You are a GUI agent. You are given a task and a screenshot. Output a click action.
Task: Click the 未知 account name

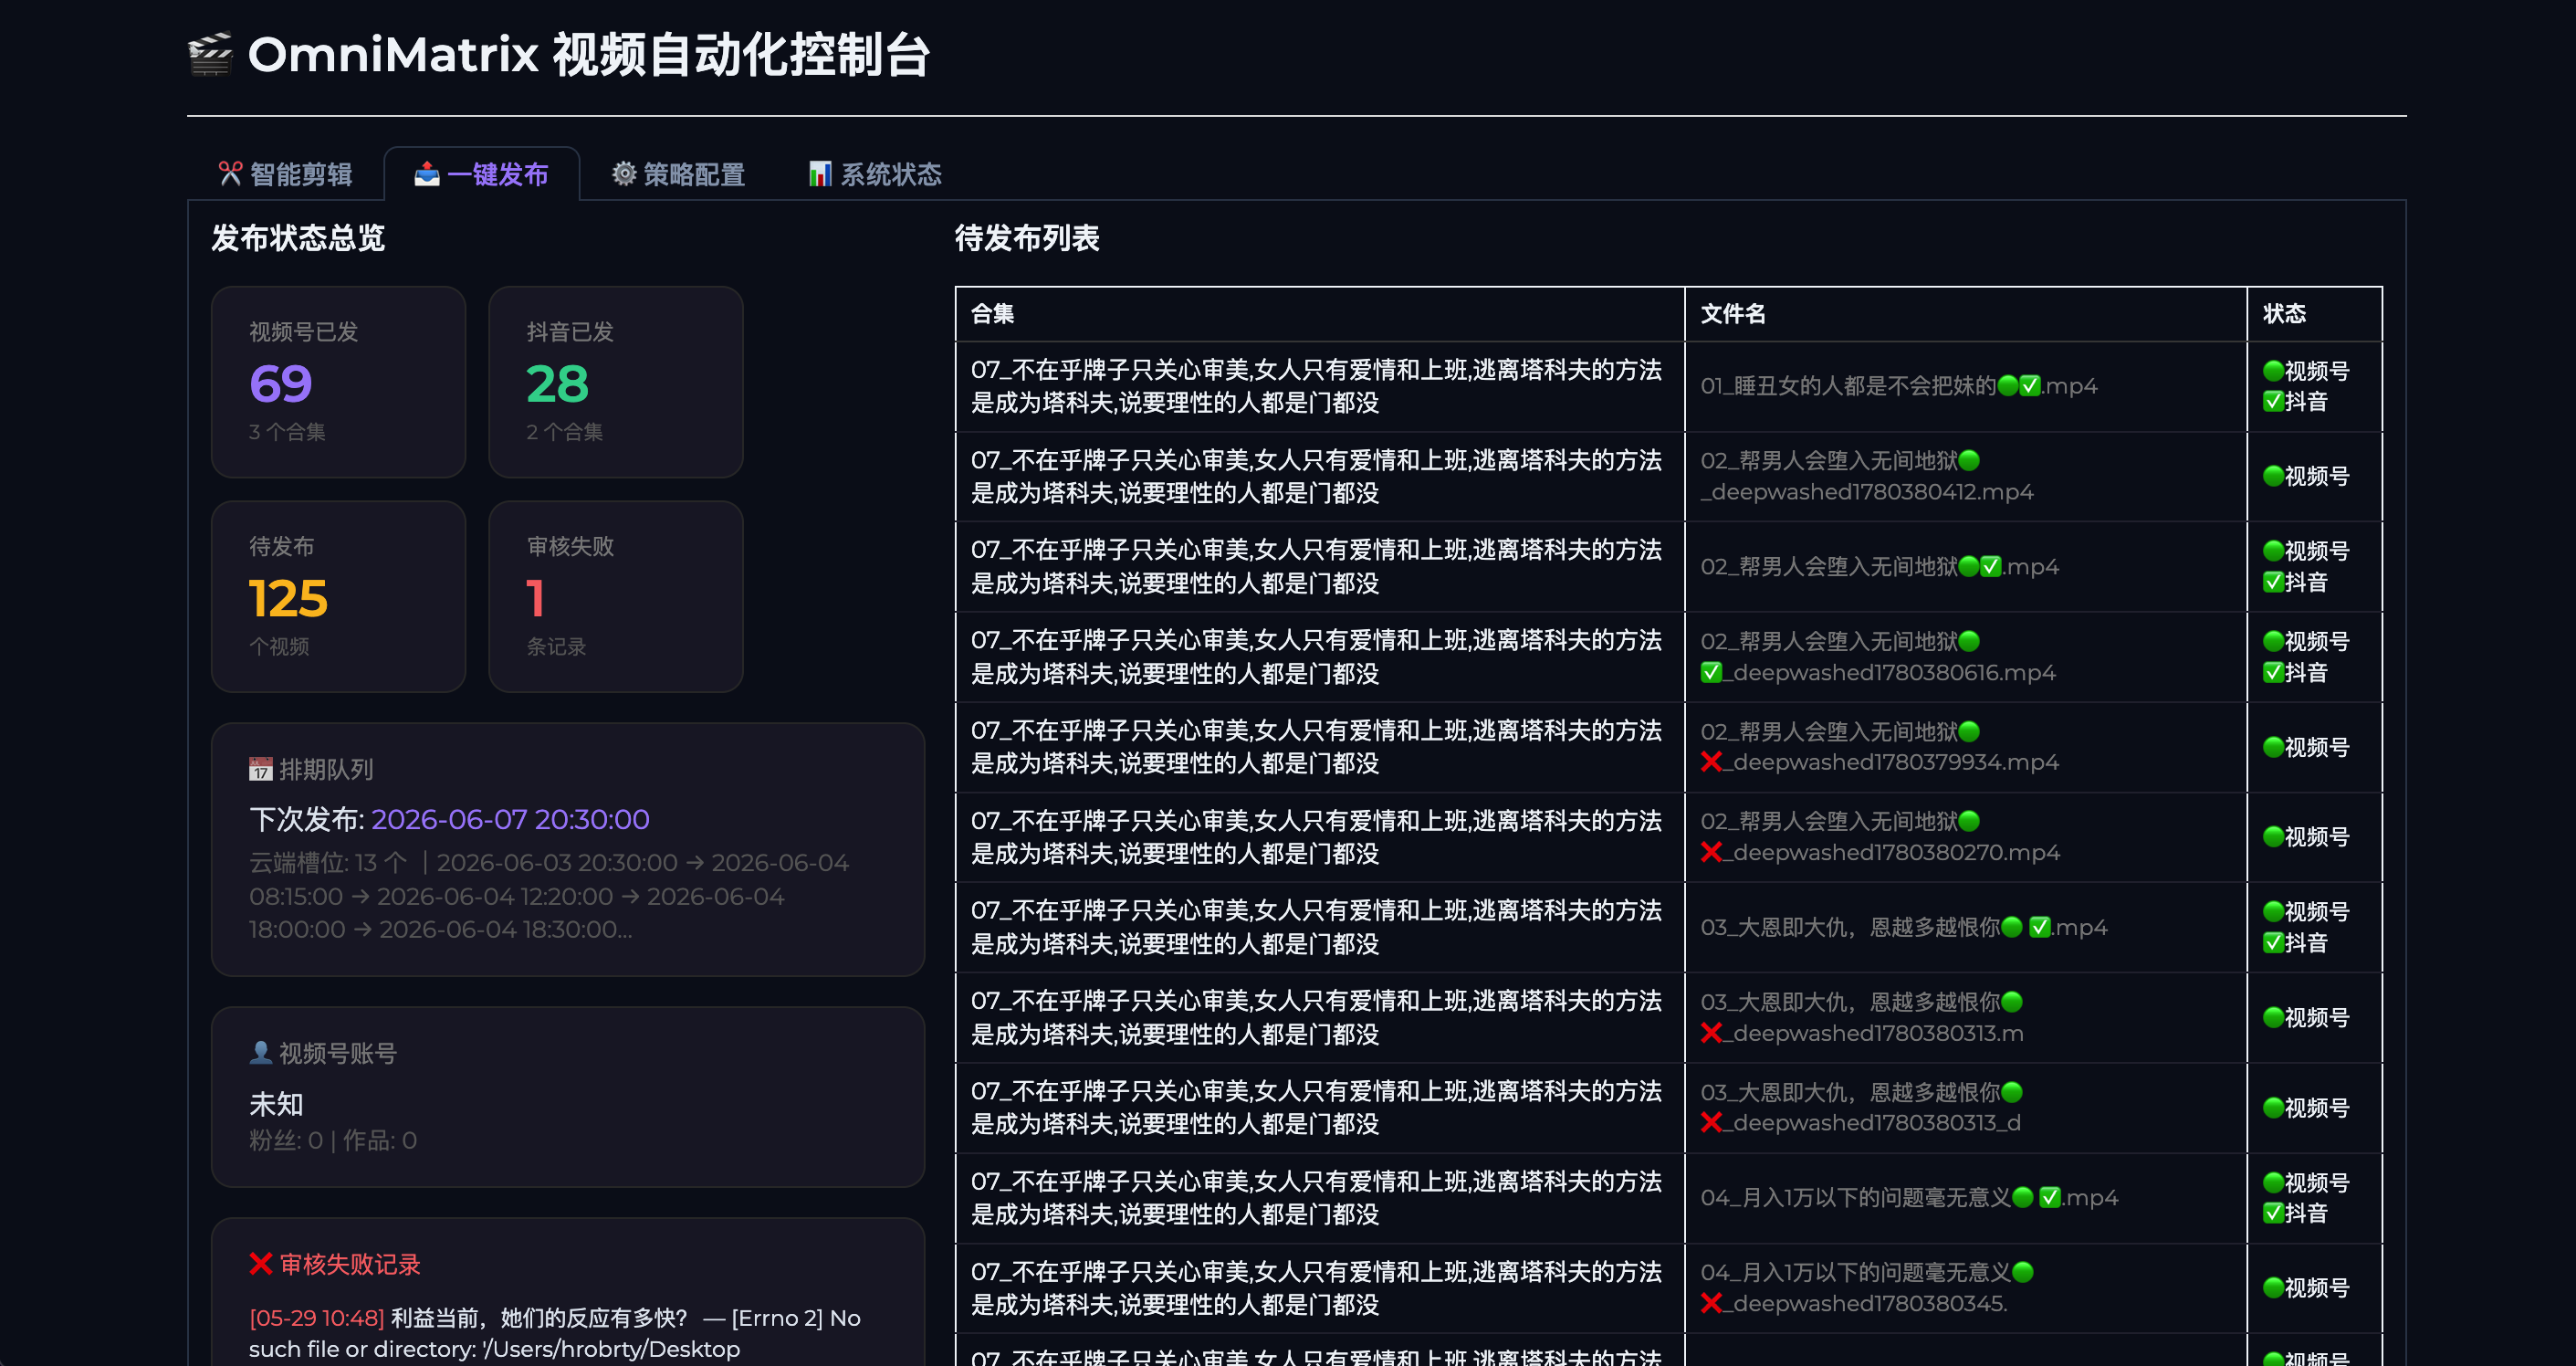(276, 1104)
